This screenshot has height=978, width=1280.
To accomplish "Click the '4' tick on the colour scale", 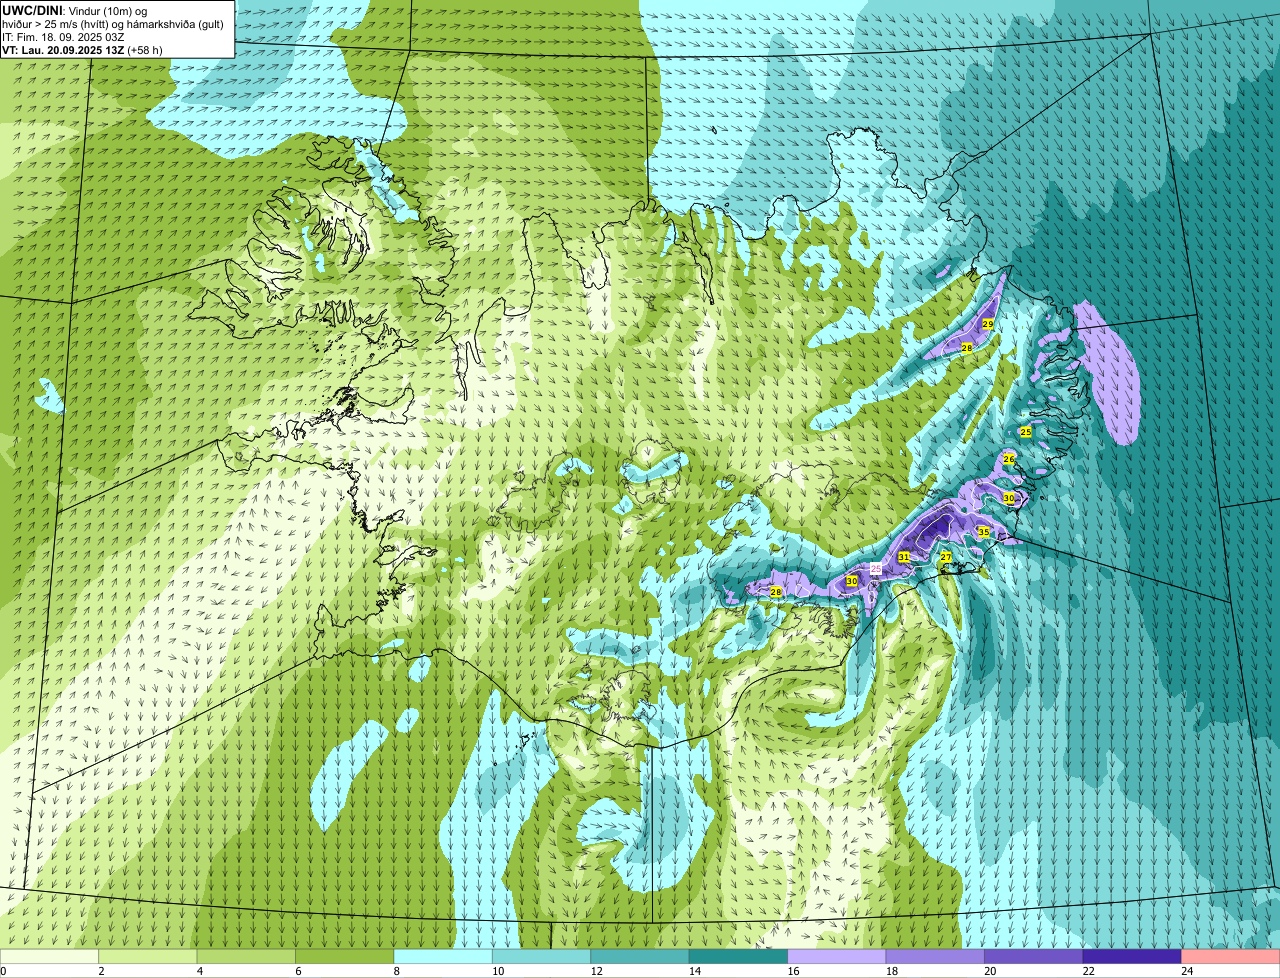I will tap(198, 971).
